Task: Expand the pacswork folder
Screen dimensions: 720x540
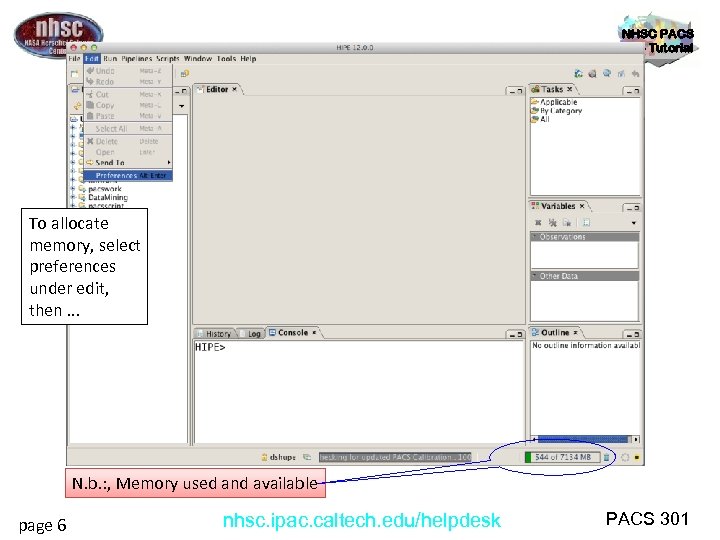Action: point(73,189)
